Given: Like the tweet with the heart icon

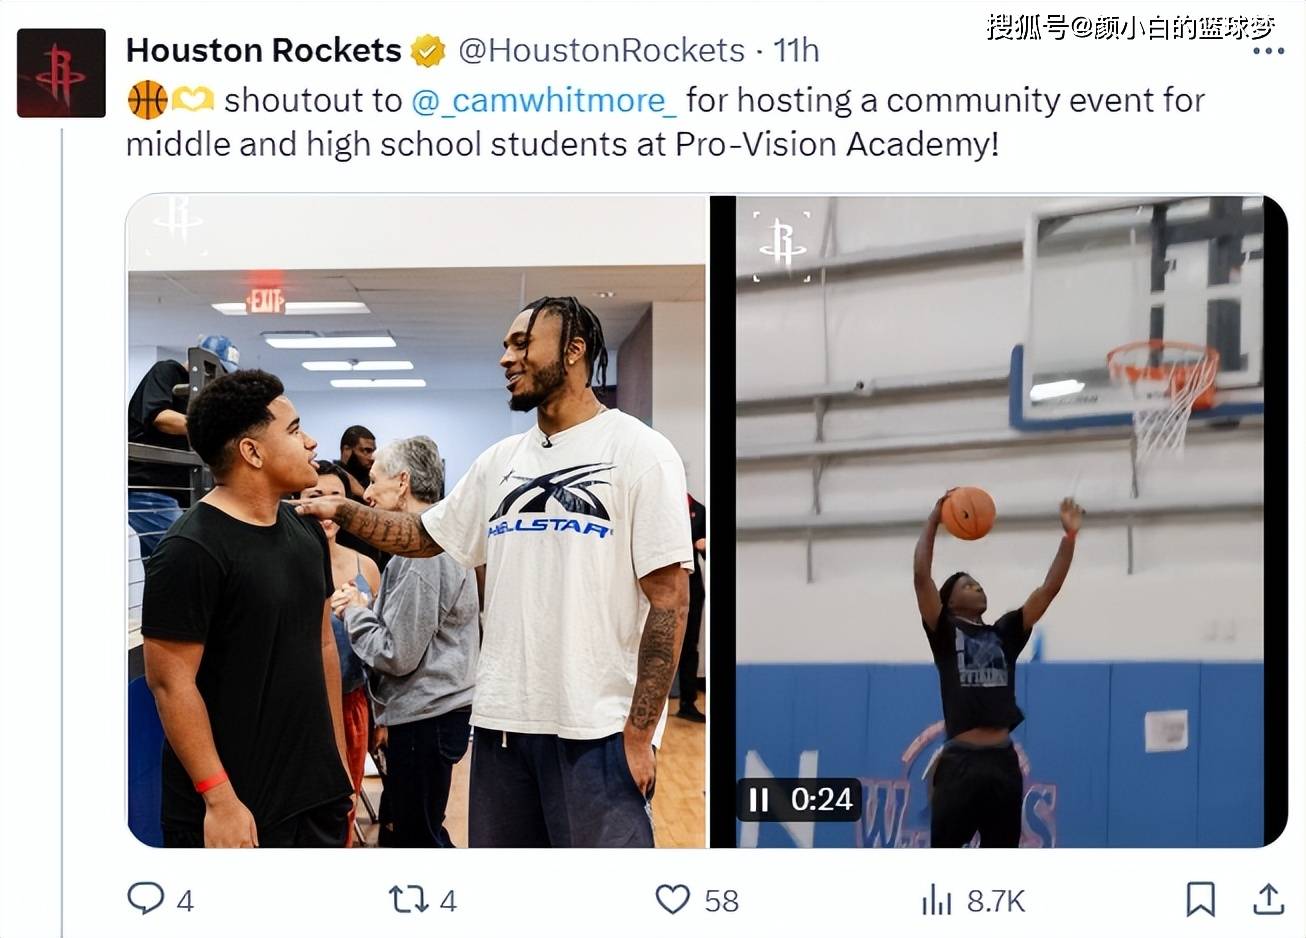Looking at the screenshot, I should [672, 899].
